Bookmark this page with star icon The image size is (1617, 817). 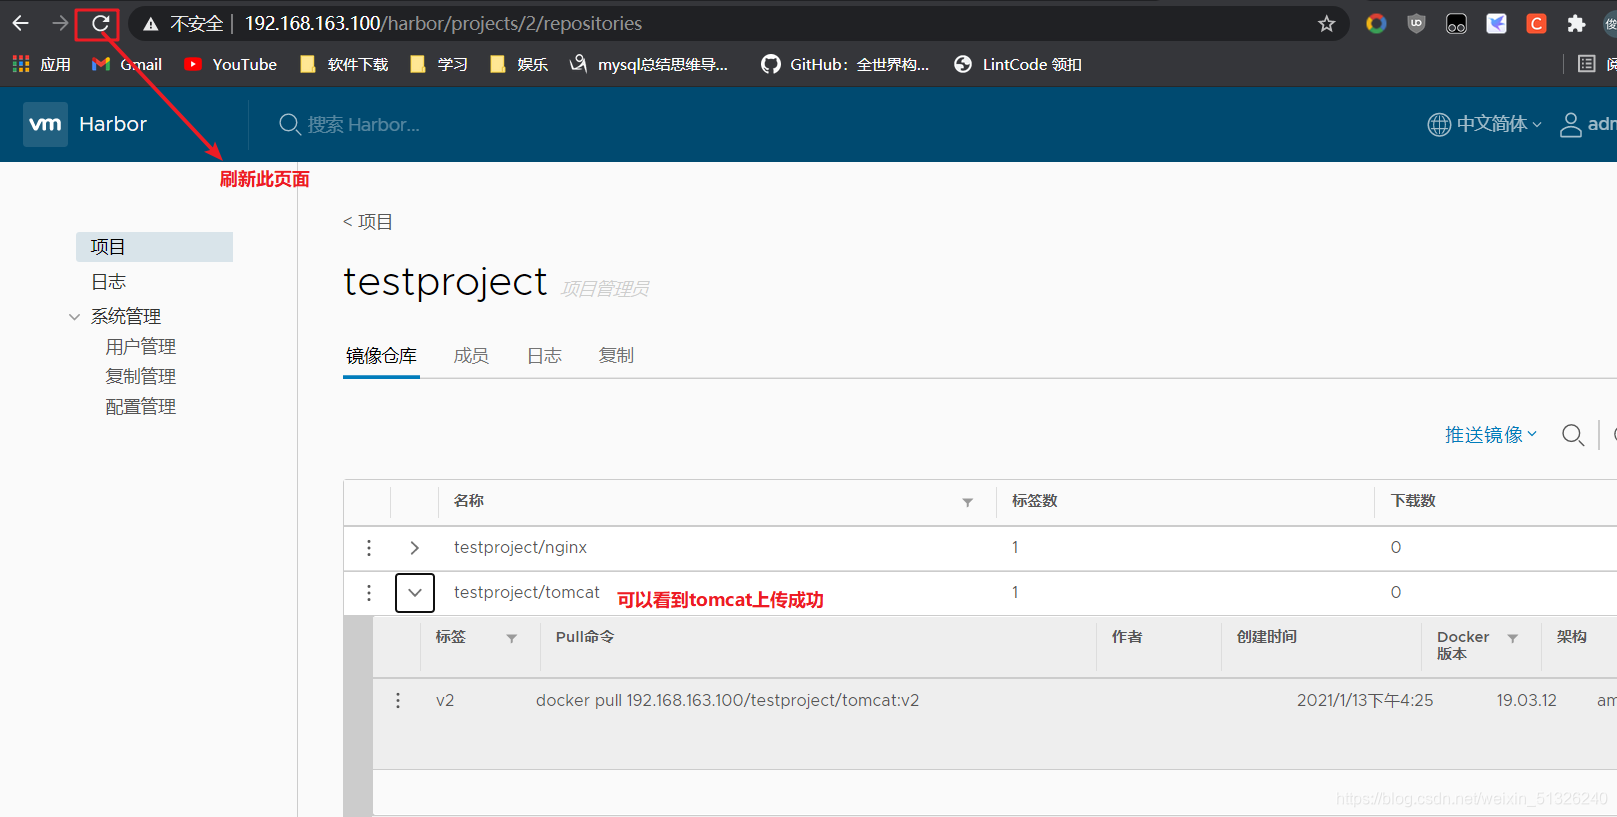click(1326, 24)
